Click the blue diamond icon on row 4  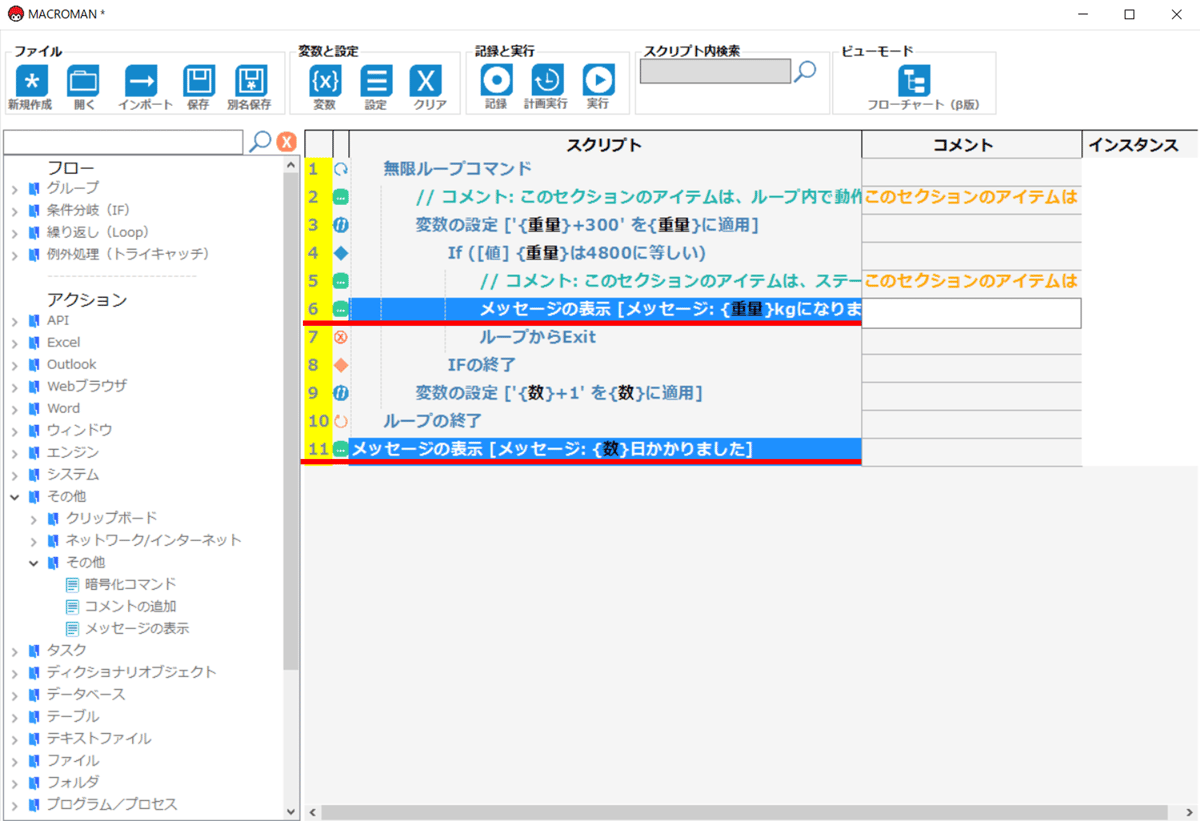click(x=340, y=253)
